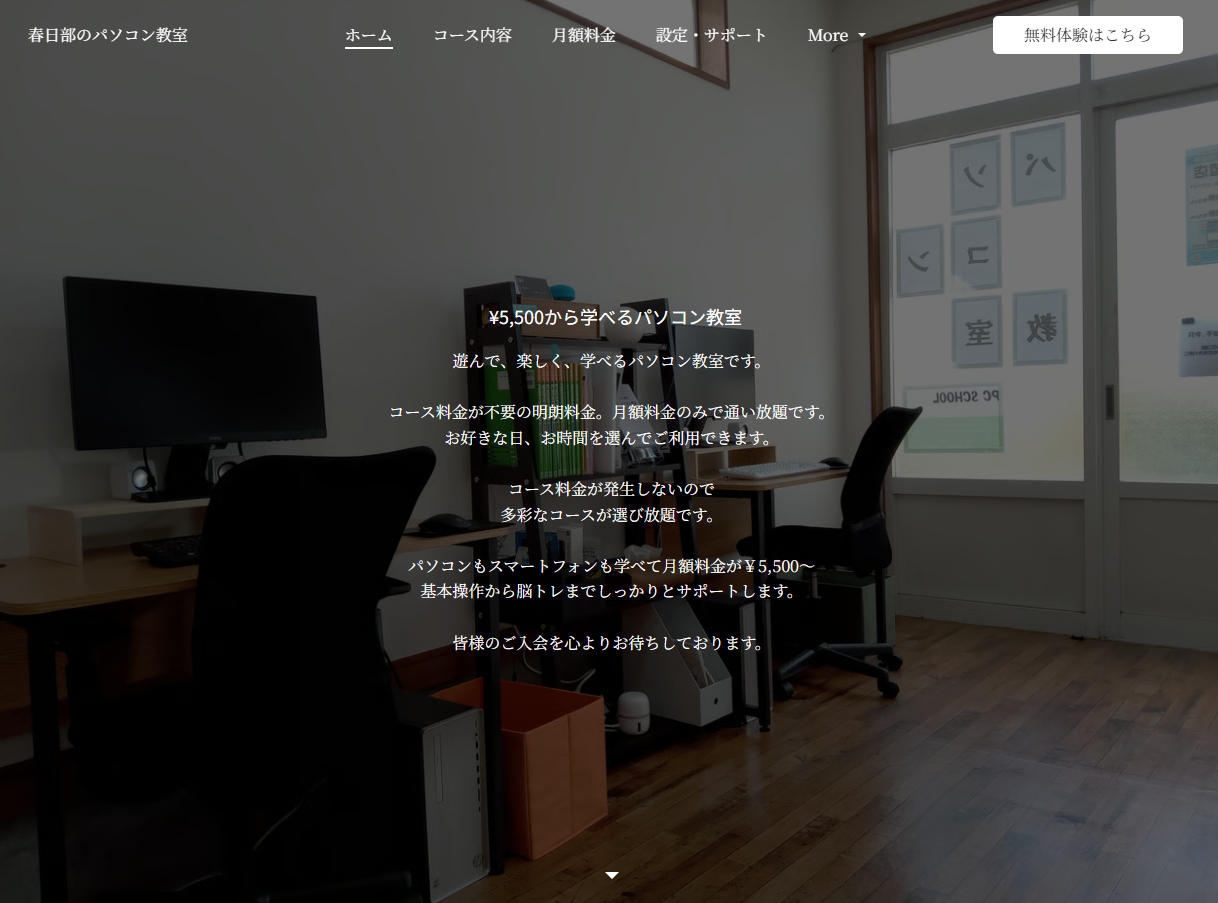Click the text コース料金が発生しないので

pyautogui.click(x=611, y=489)
